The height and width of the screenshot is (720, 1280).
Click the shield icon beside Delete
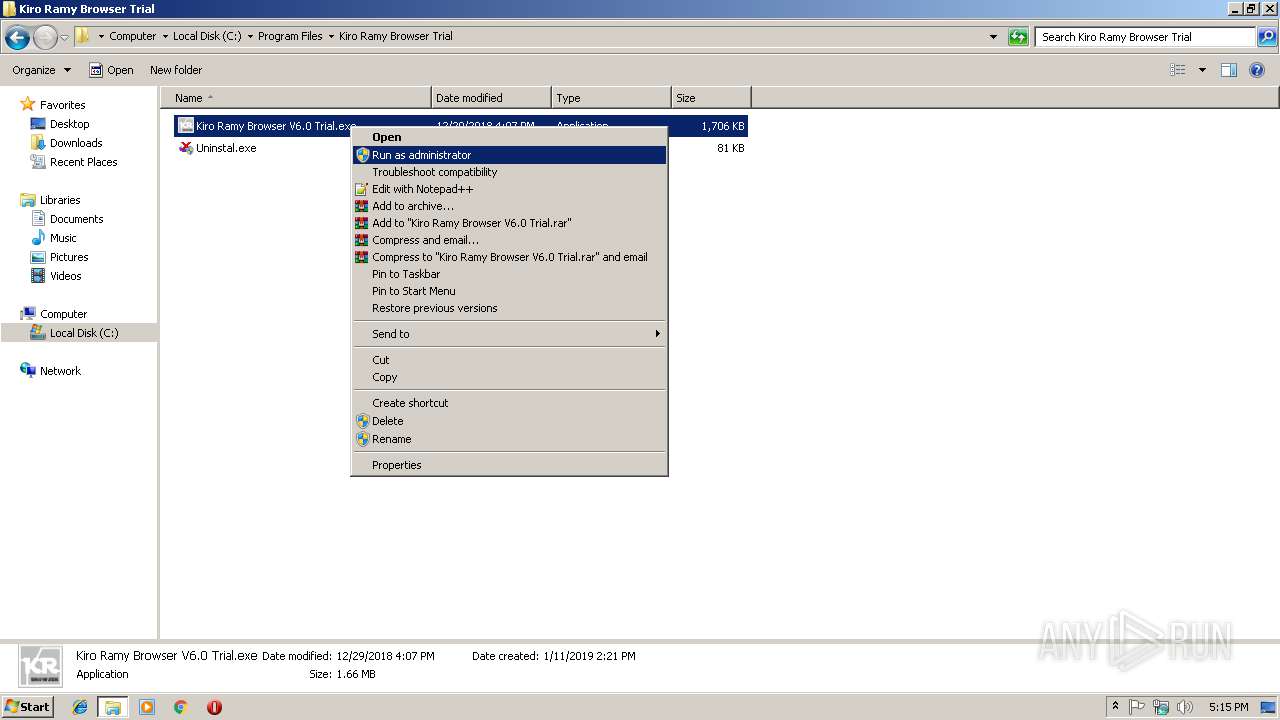point(362,421)
